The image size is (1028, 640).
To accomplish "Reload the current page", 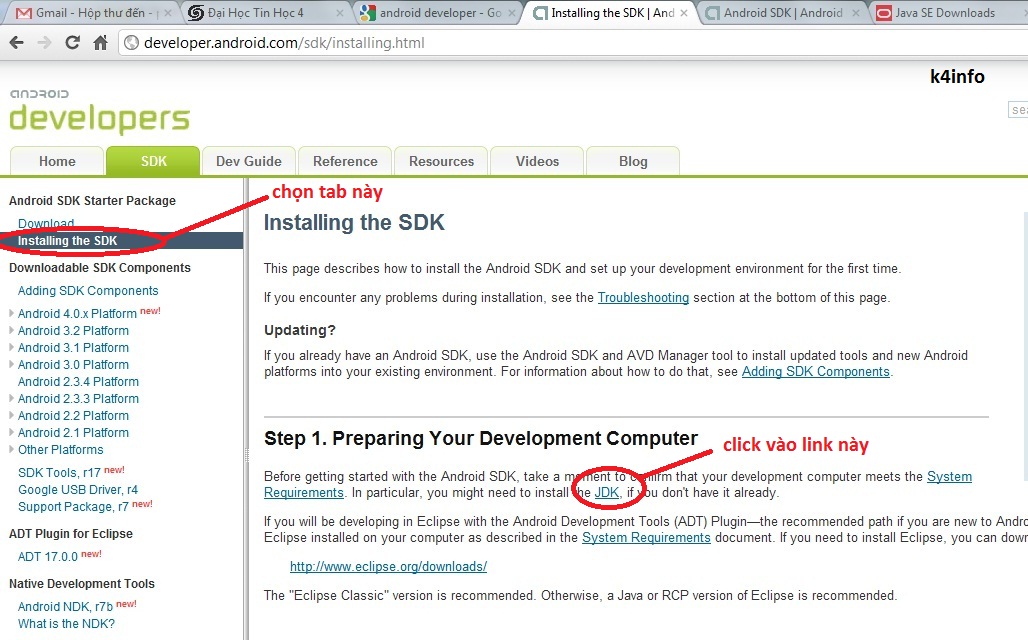I will 72,43.
